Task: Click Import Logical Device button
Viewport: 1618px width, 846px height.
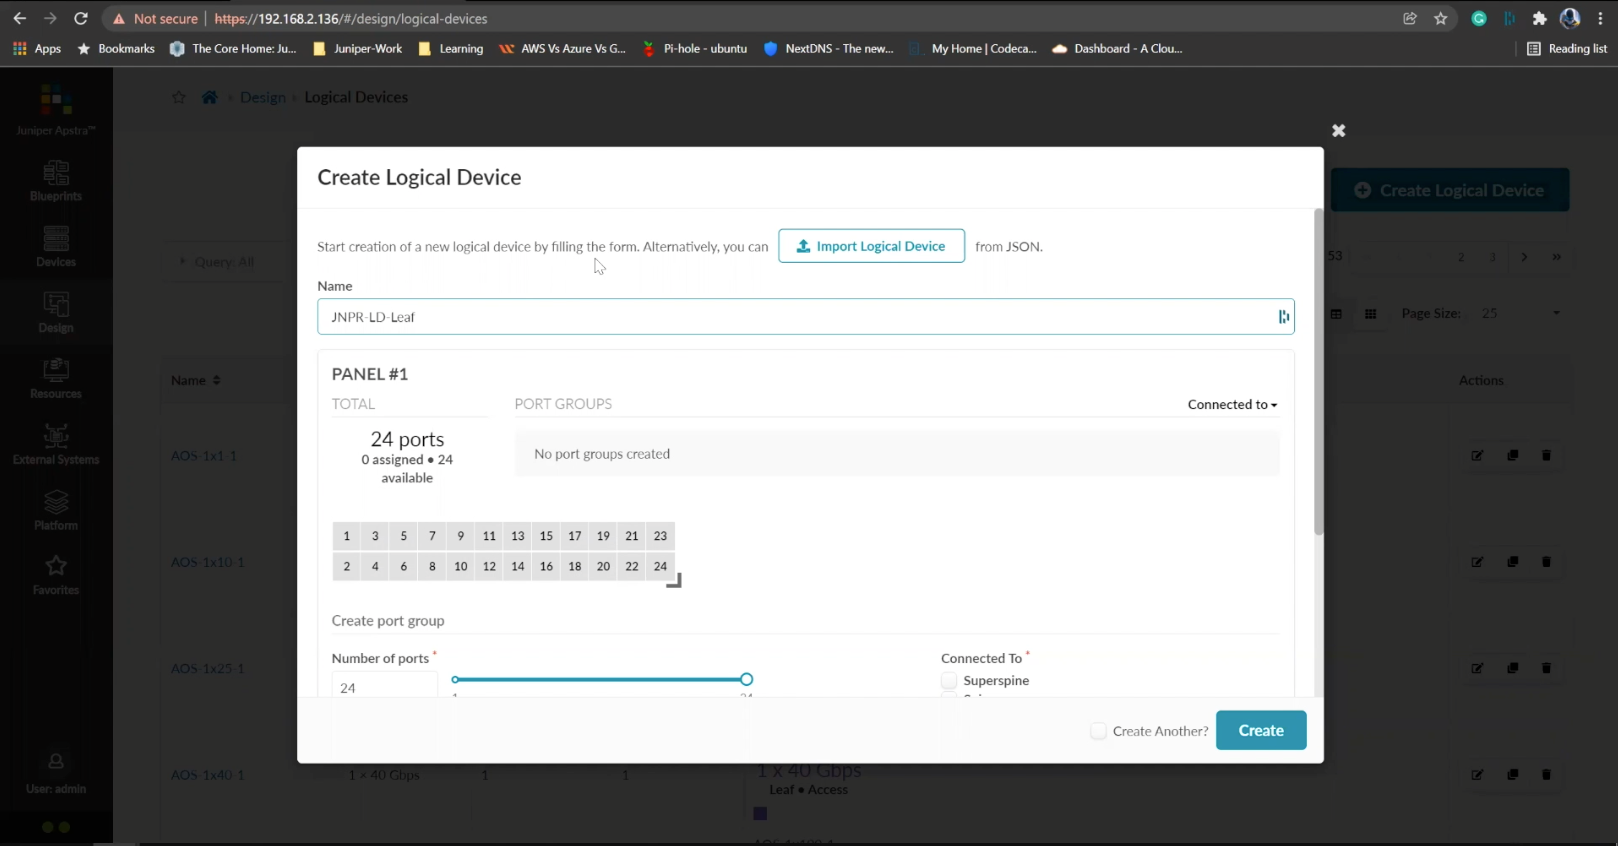Action: [871, 246]
